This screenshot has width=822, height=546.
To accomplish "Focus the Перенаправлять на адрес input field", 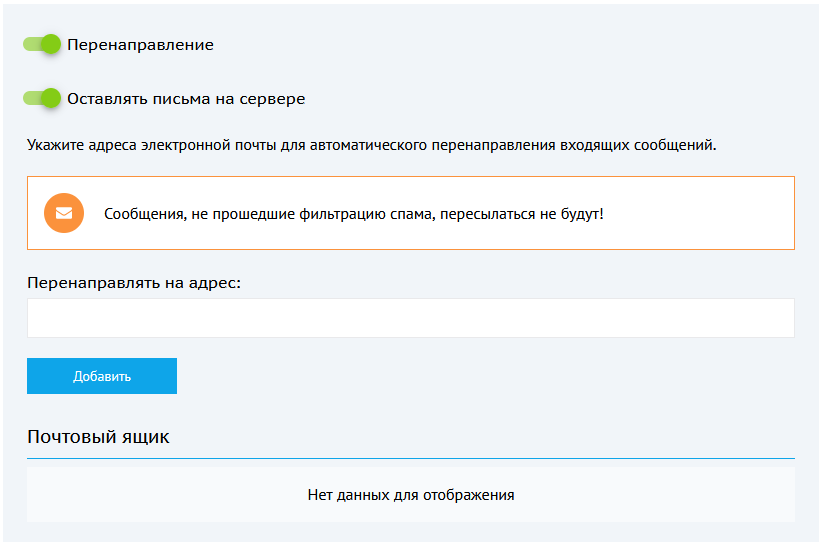I will 410,318.
